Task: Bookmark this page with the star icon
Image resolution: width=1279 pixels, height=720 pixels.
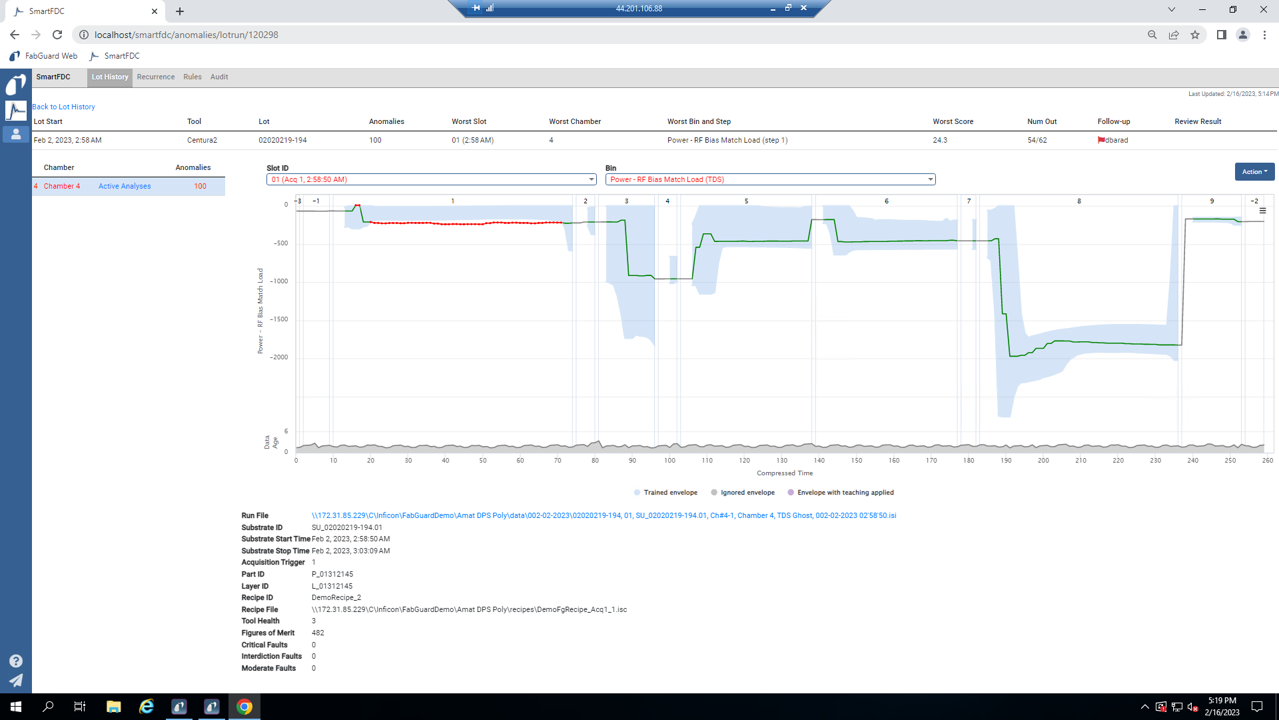Action: [1195, 35]
